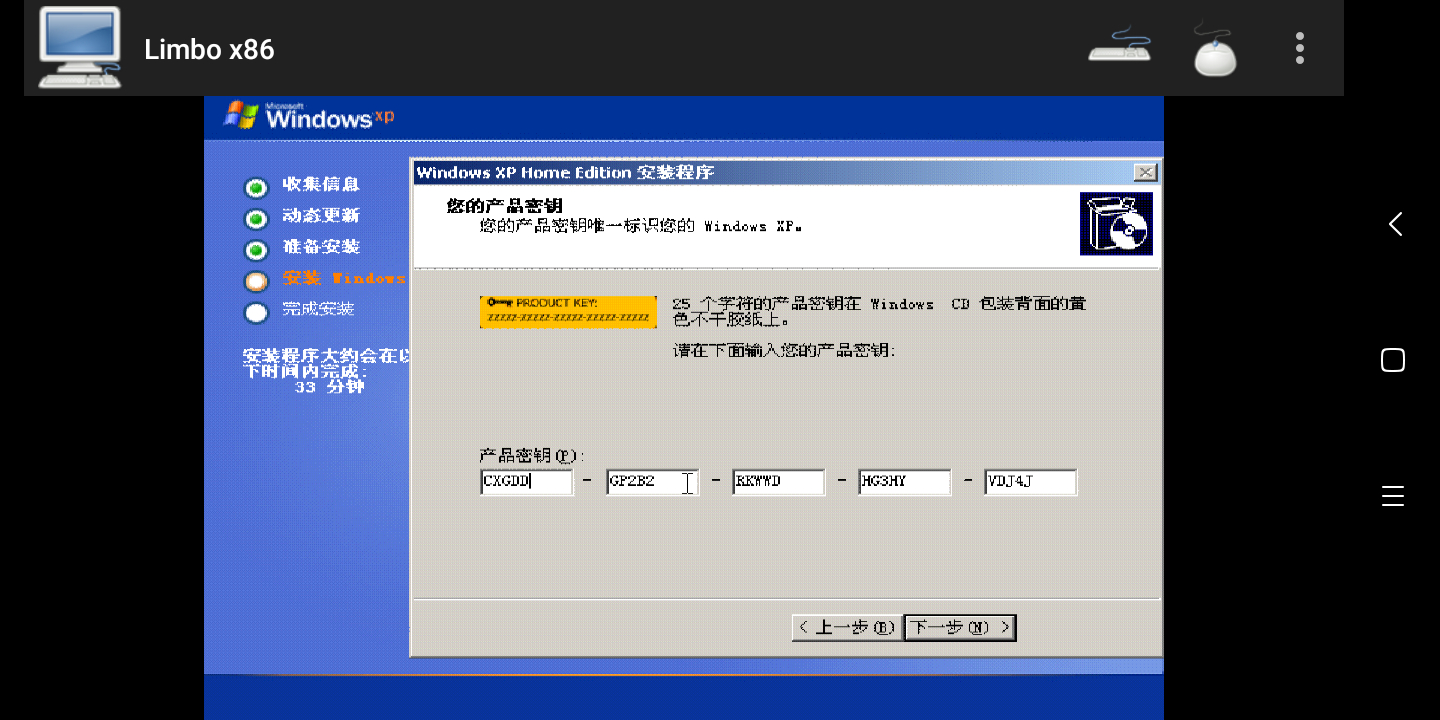Click the 您的产品密钥 heading
This screenshot has width=1440, height=720.
[504, 207]
